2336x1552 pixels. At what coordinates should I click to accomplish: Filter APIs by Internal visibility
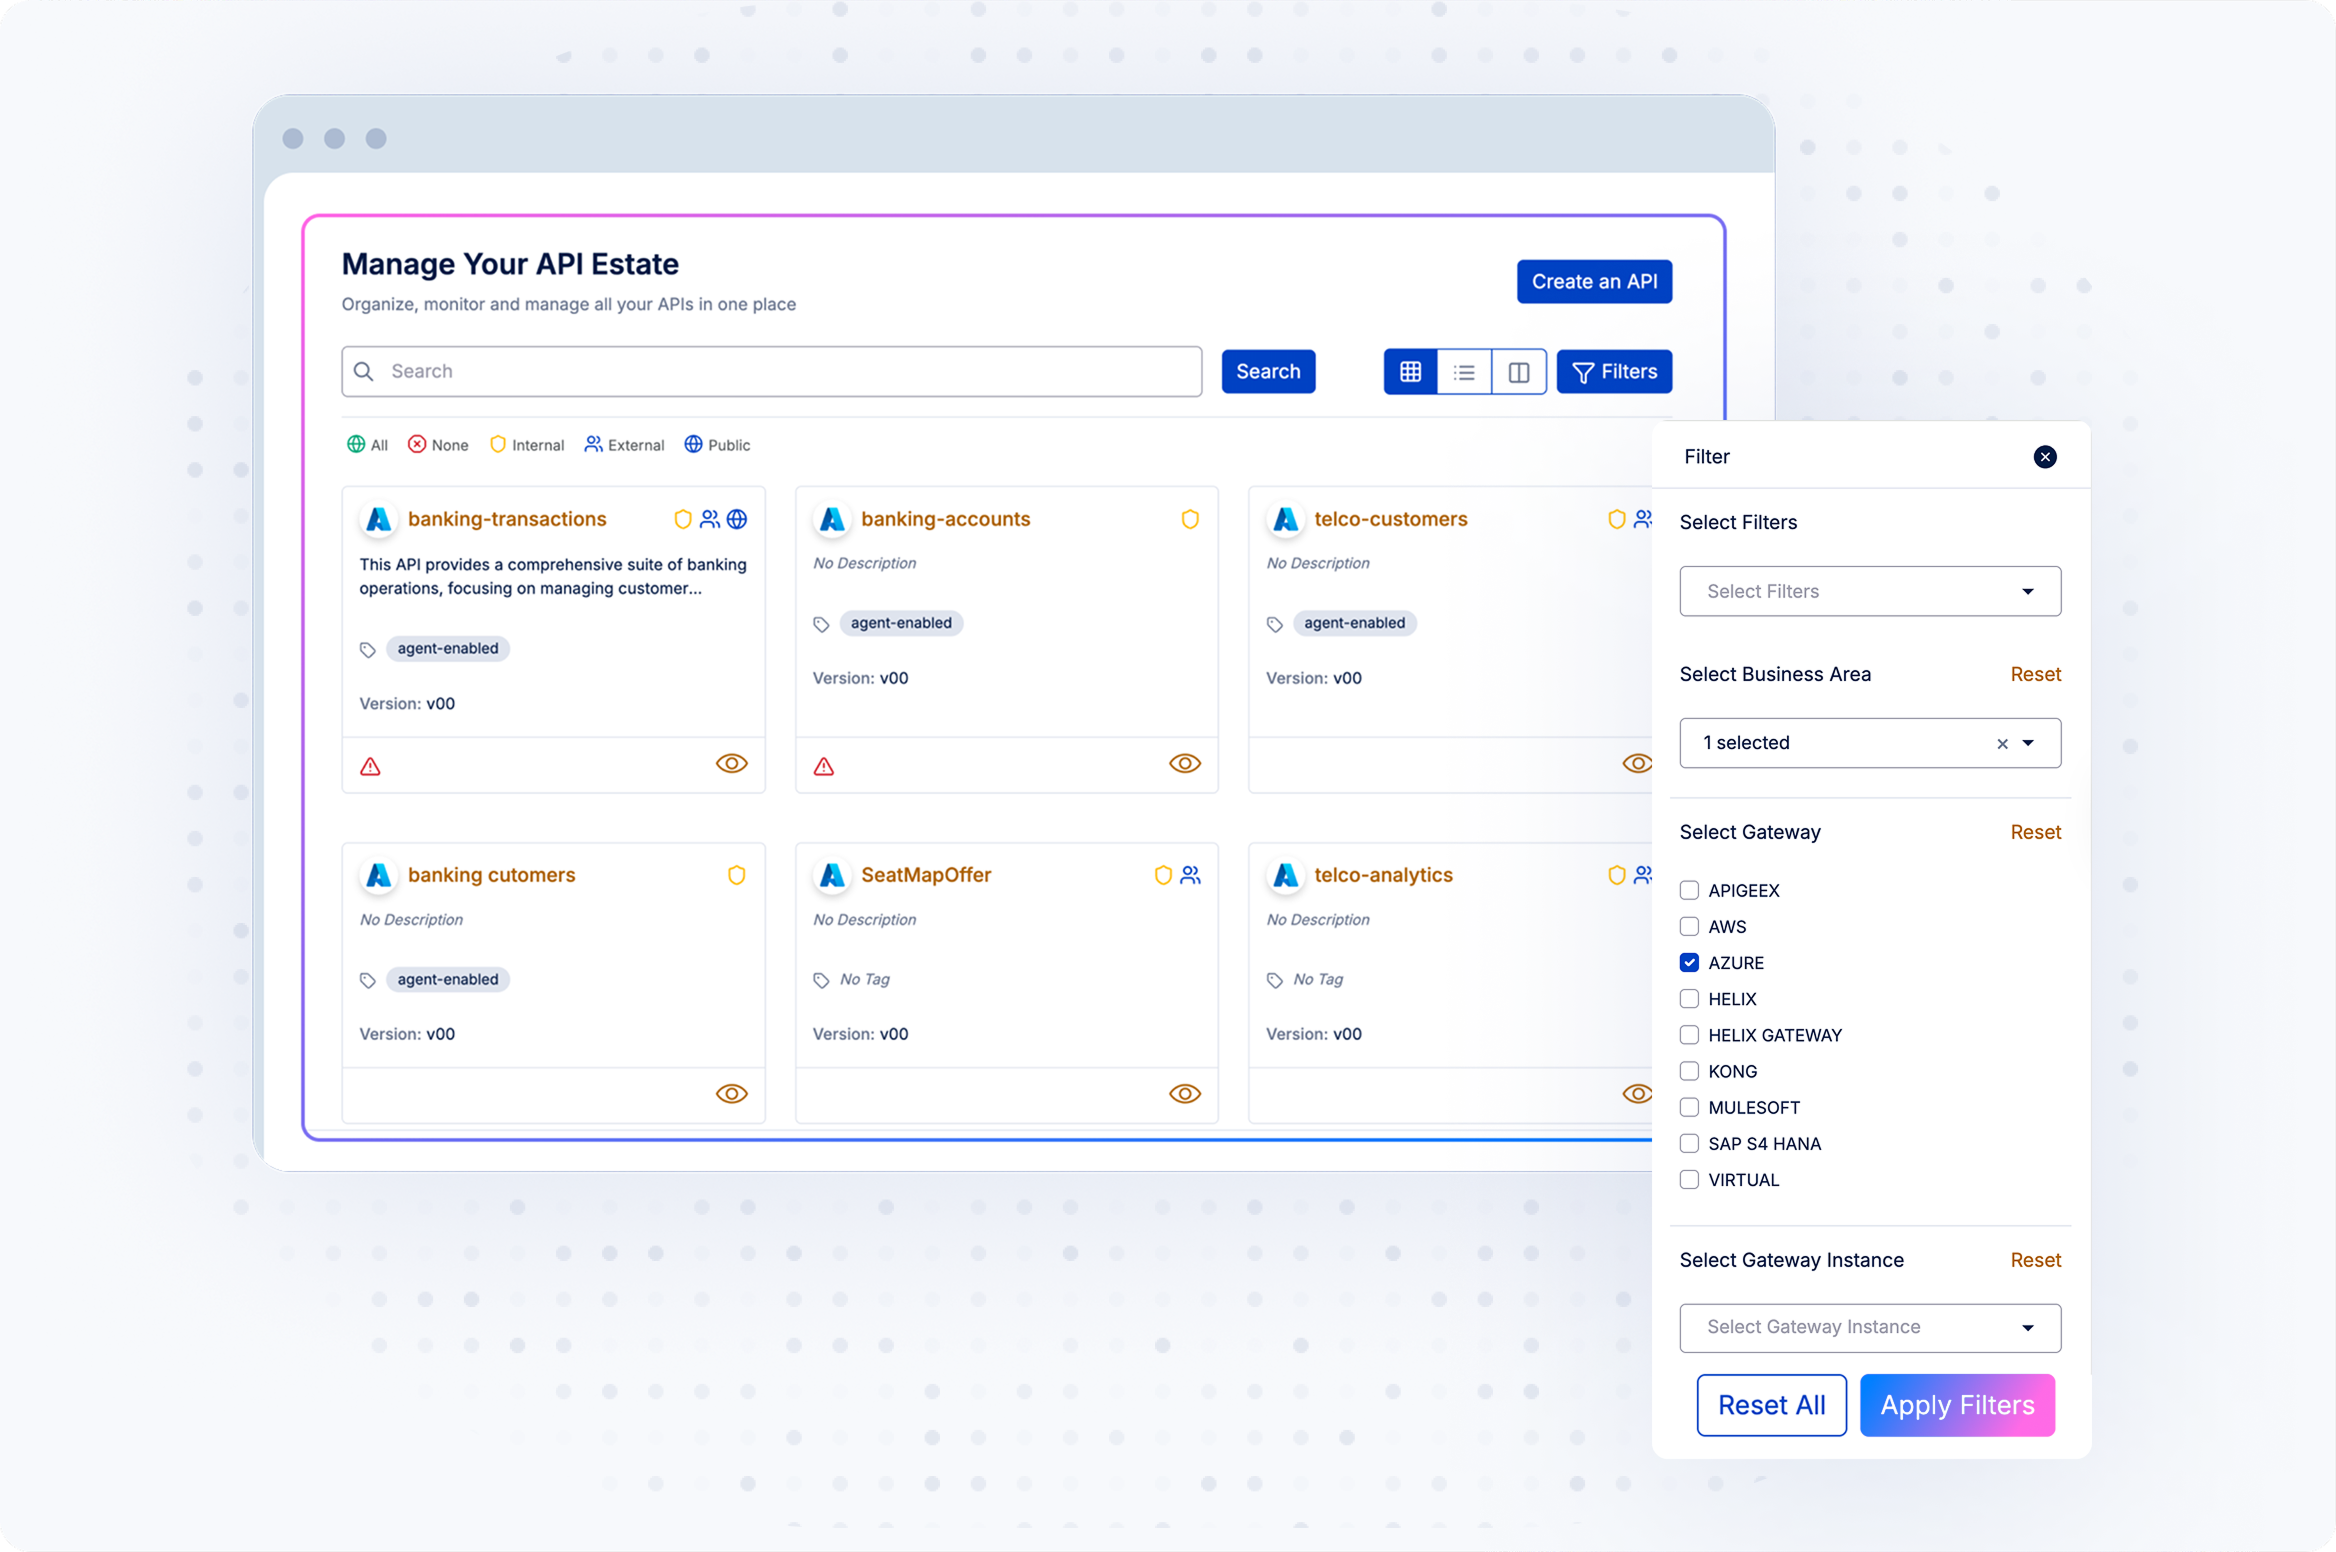(x=527, y=445)
